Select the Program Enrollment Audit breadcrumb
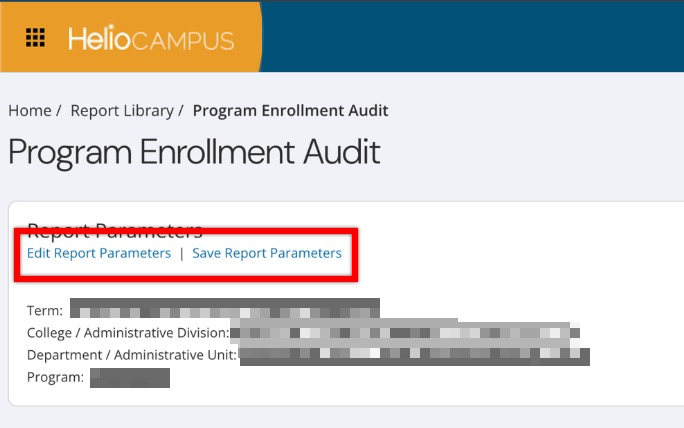The image size is (684, 428). (290, 111)
